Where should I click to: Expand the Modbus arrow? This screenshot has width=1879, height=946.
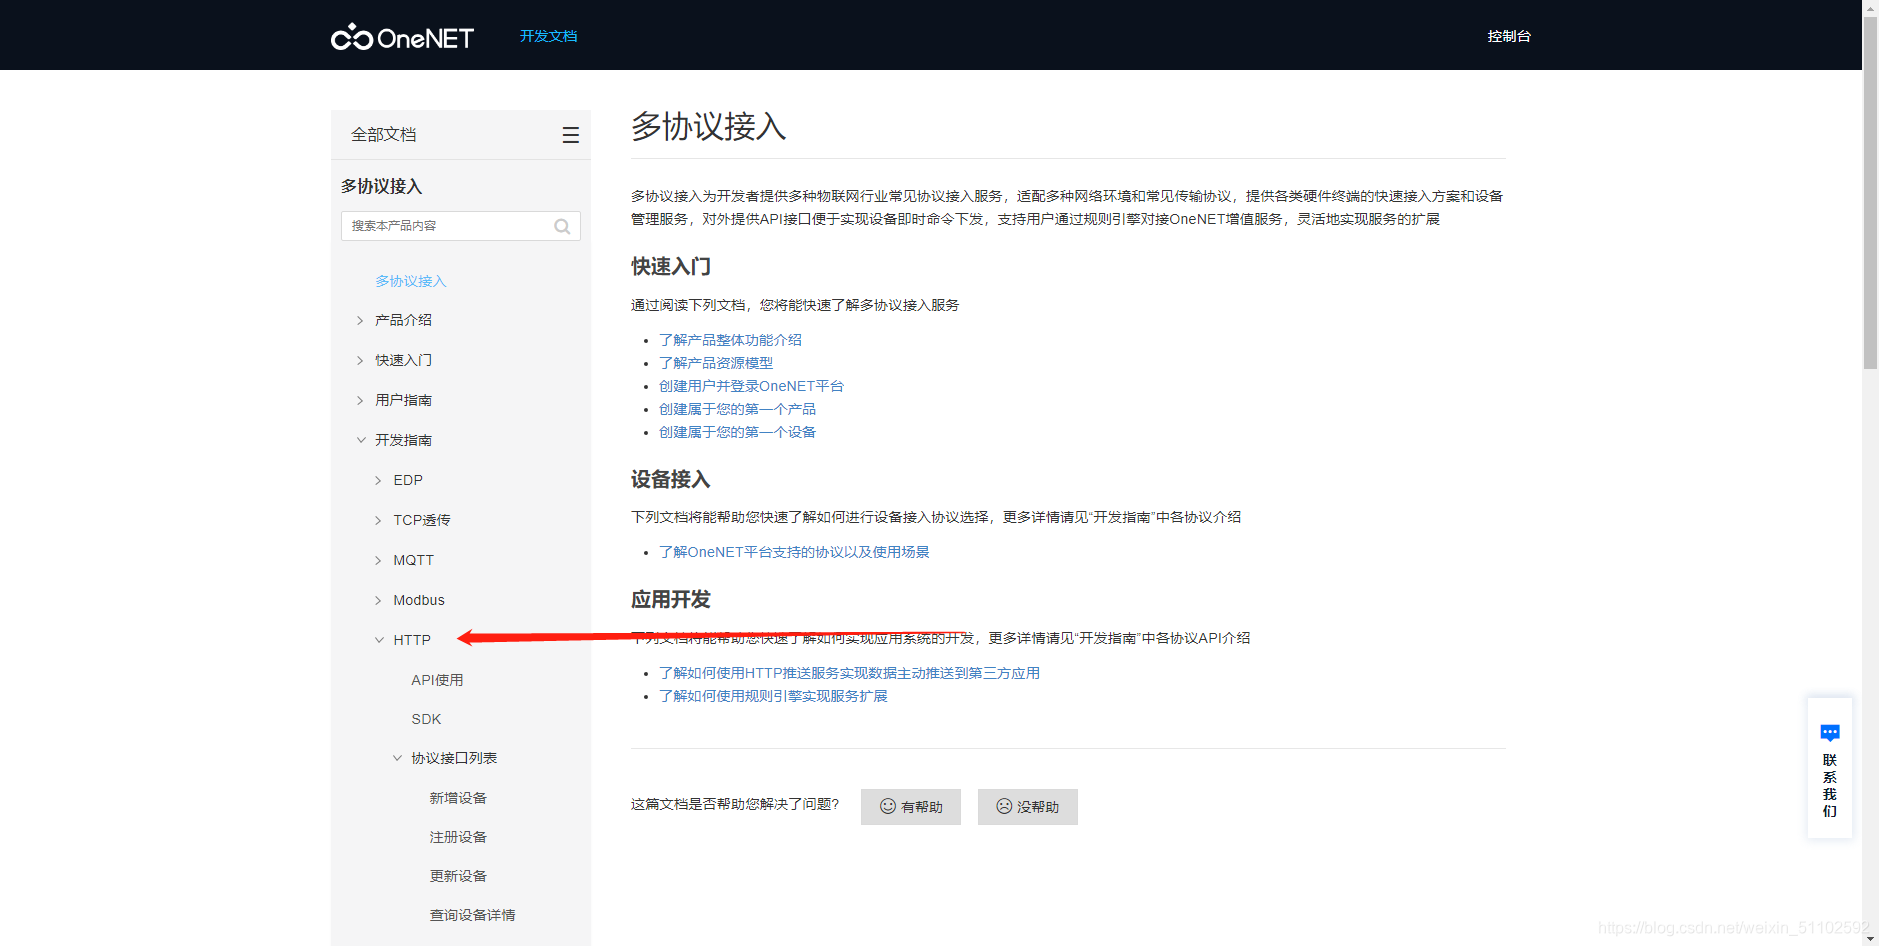(378, 600)
